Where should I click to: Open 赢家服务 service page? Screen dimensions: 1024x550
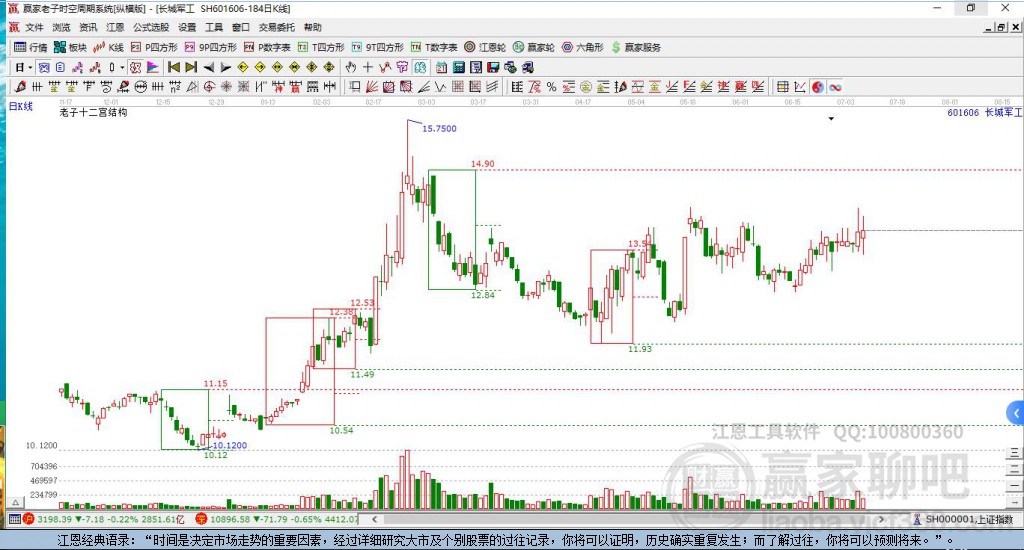click(636, 47)
